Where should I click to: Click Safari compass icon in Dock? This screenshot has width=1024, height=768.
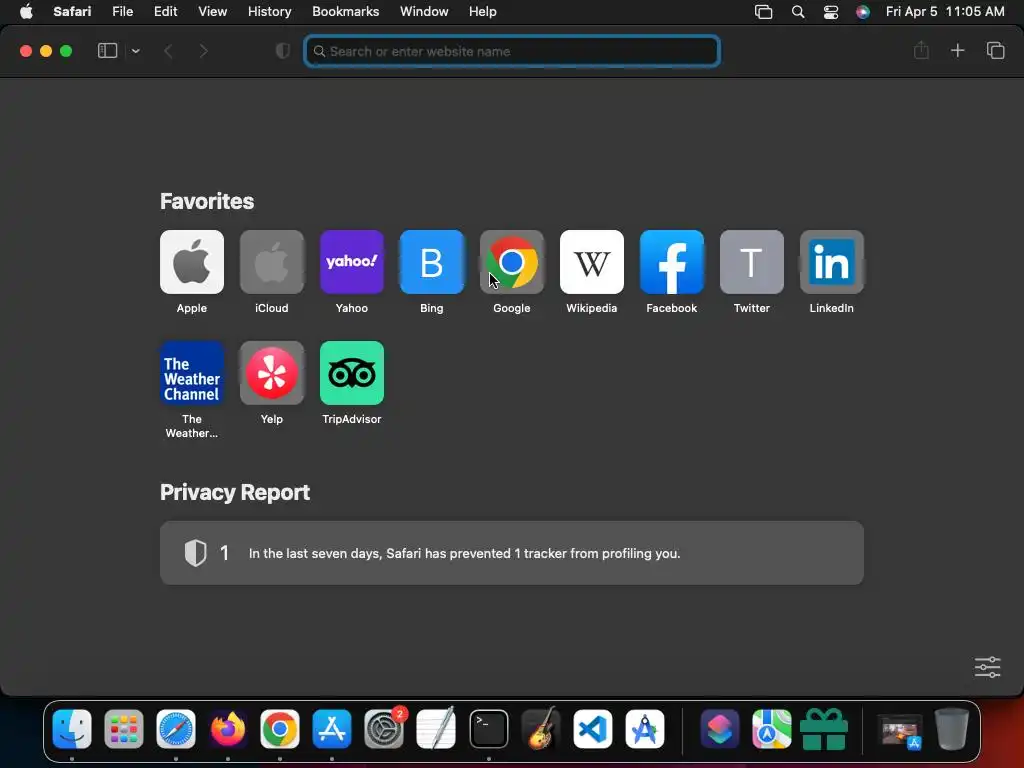point(176,729)
